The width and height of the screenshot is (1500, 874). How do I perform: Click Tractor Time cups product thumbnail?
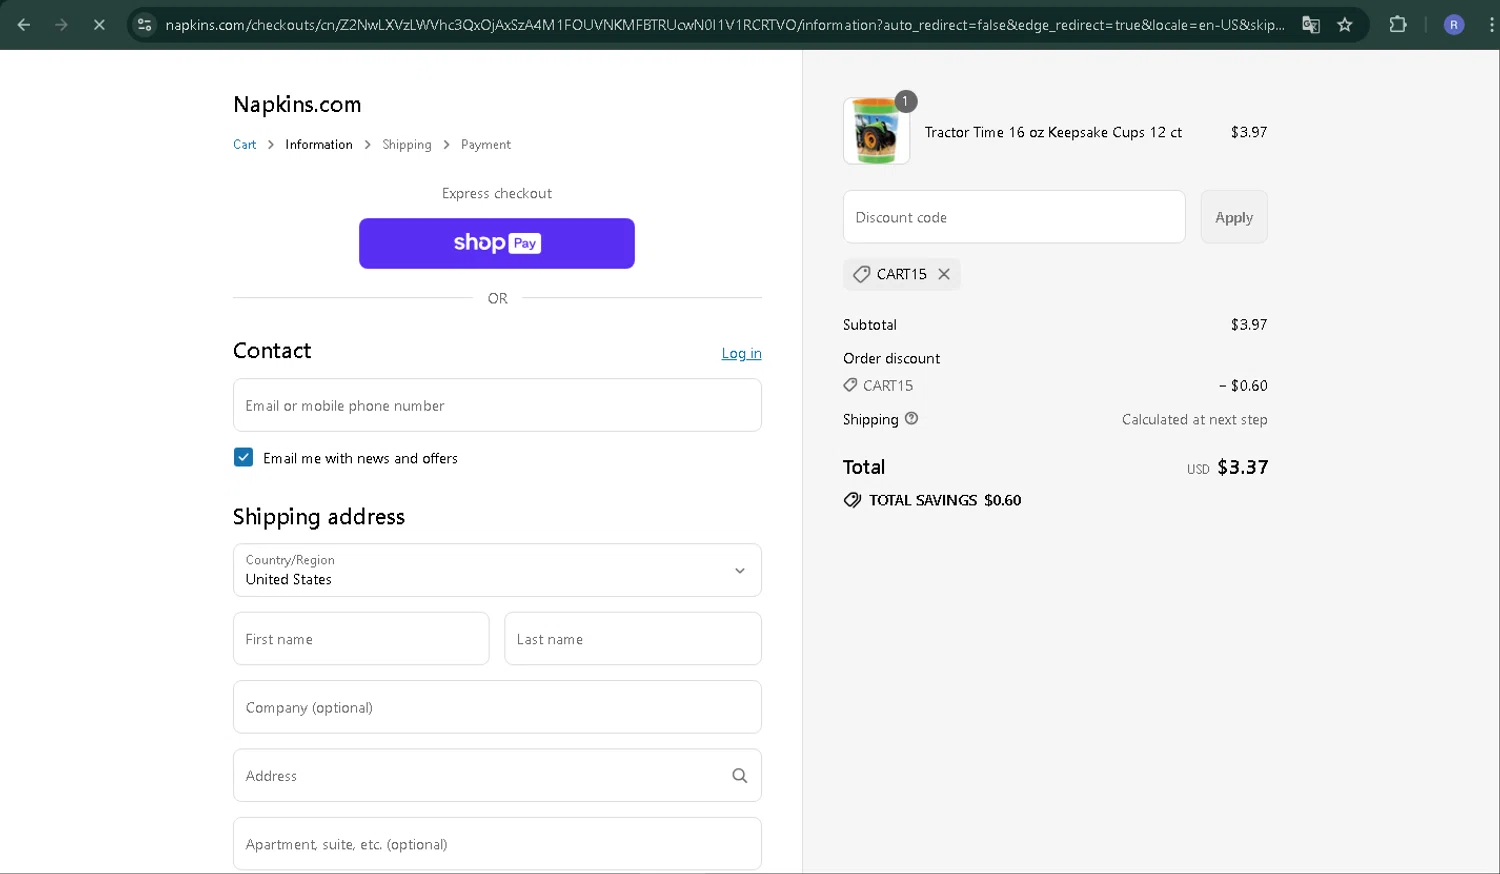pos(876,131)
